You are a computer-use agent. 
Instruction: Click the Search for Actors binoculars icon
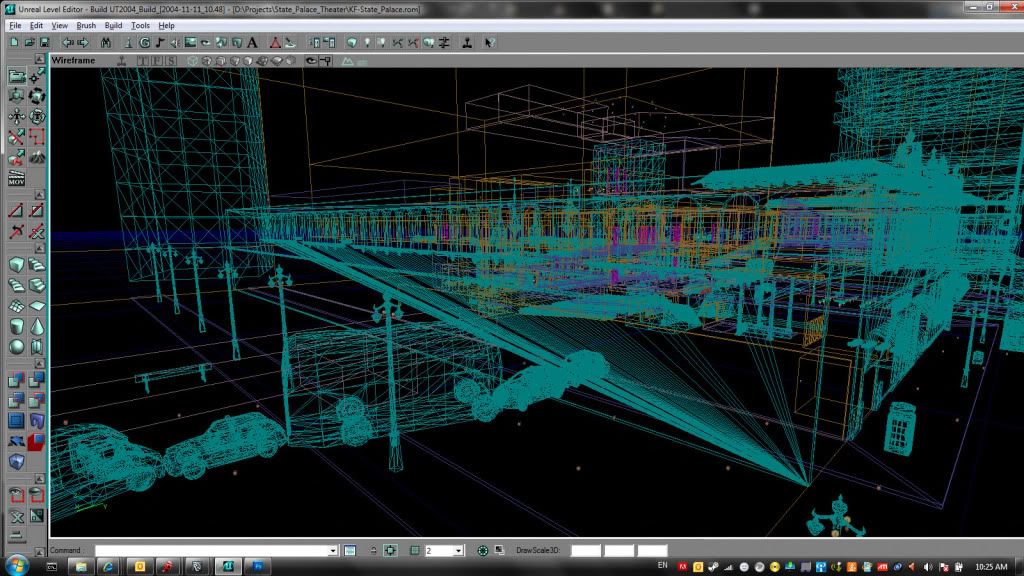click(x=105, y=42)
